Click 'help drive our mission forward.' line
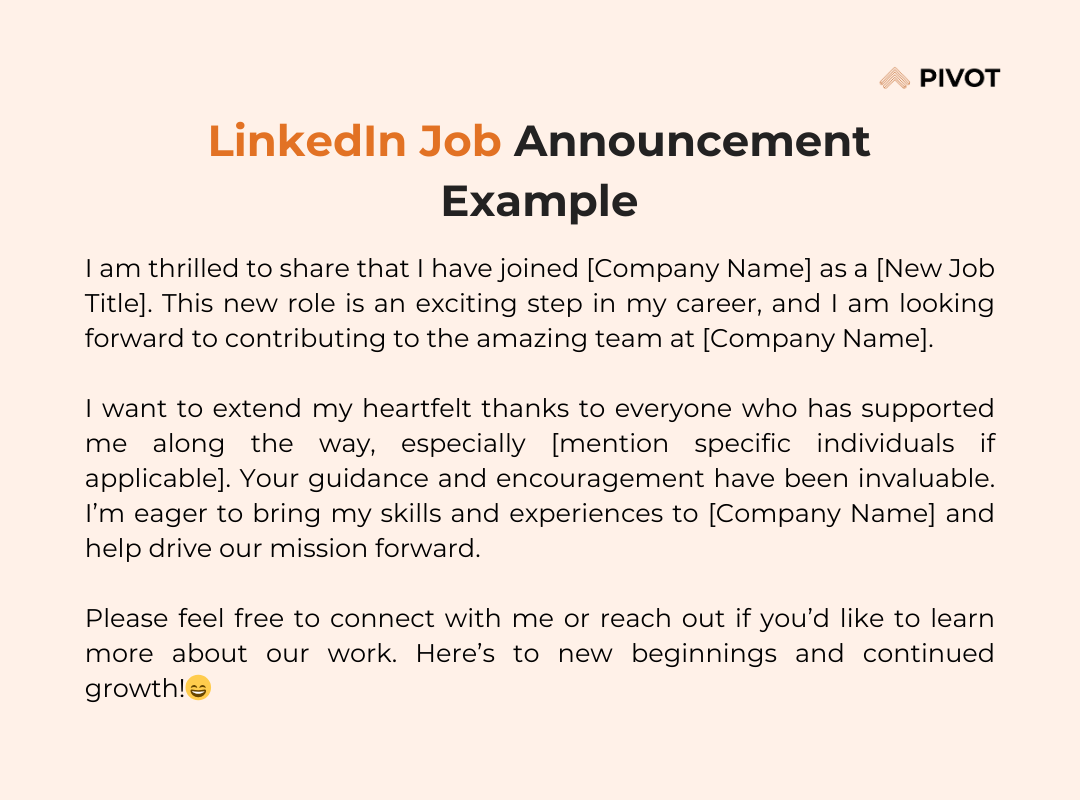 point(283,548)
